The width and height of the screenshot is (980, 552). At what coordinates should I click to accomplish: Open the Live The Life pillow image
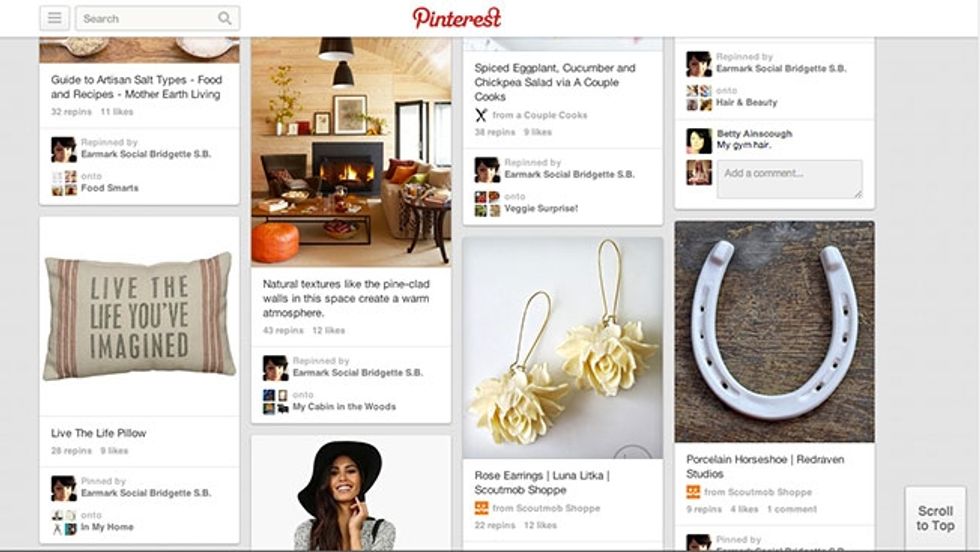coord(139,317)
